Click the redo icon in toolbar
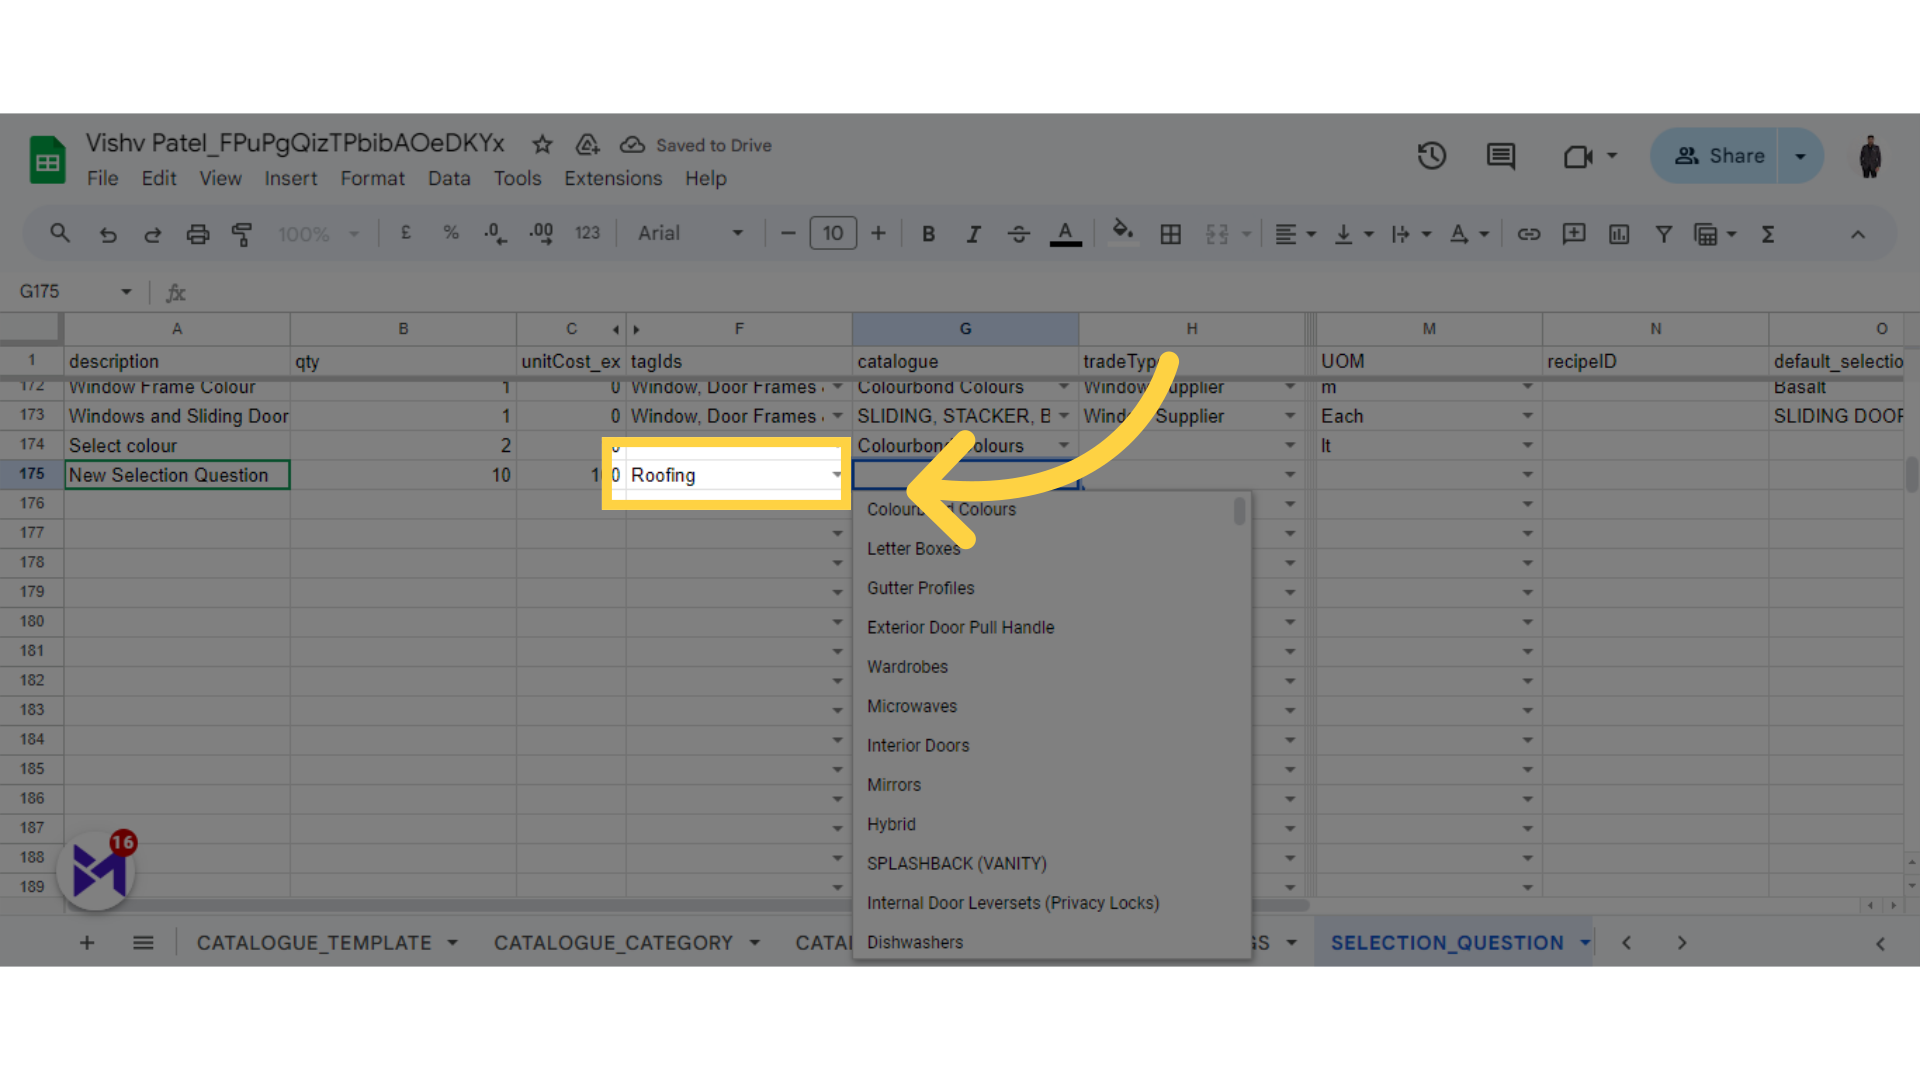The height and width of the screenshot is (1080, 1920). click(x=152, y=235)
